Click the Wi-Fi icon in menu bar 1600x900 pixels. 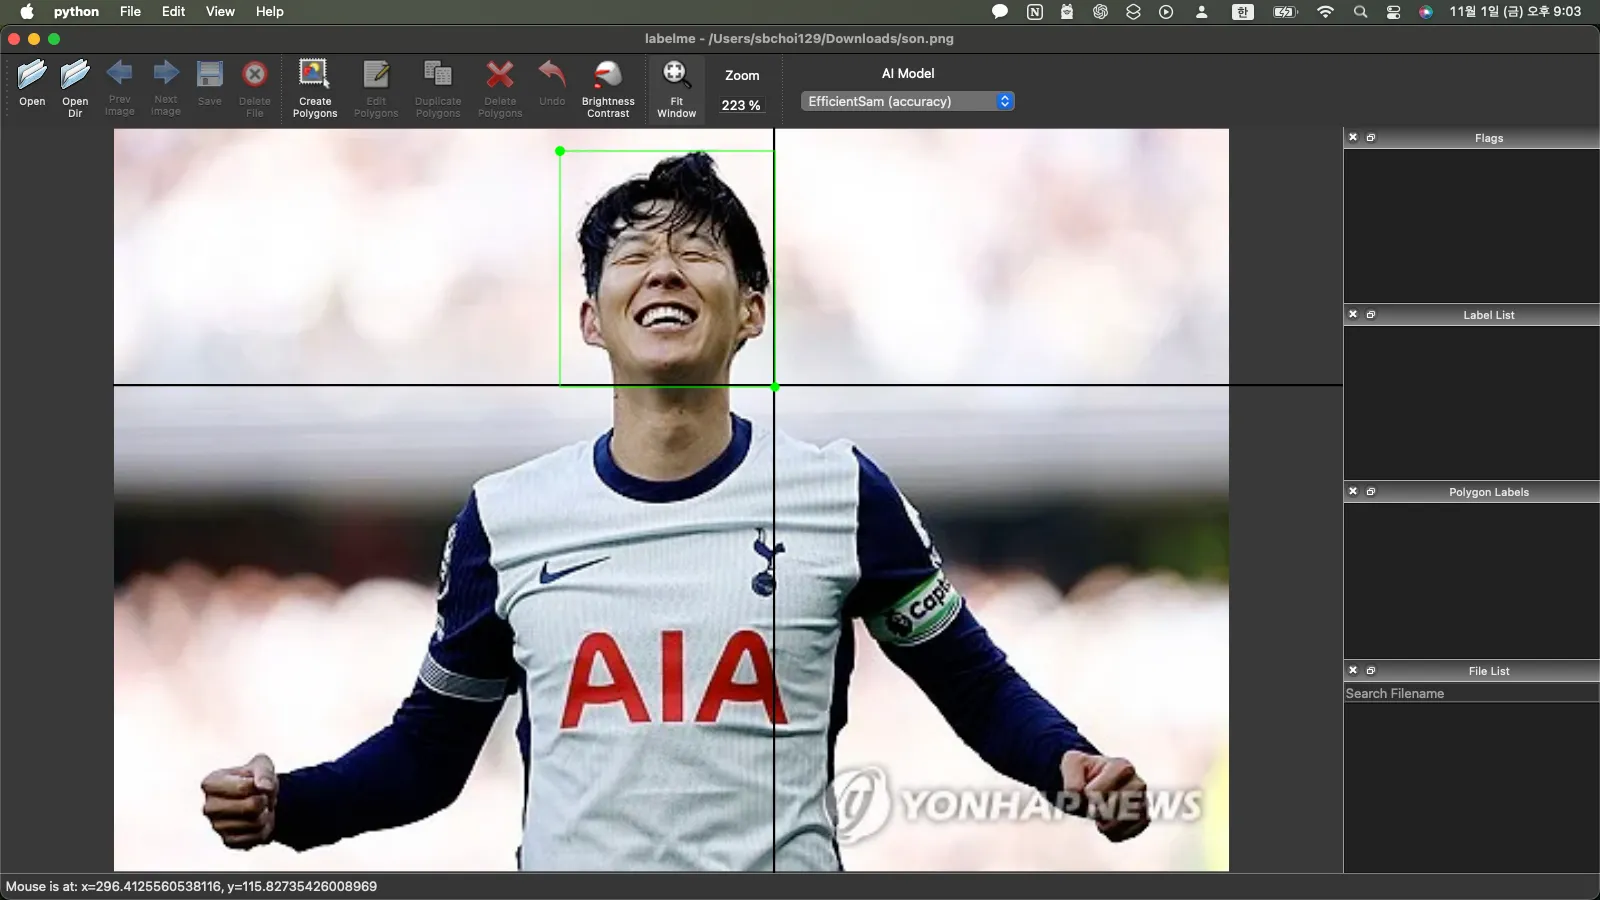pos(1325,12)
